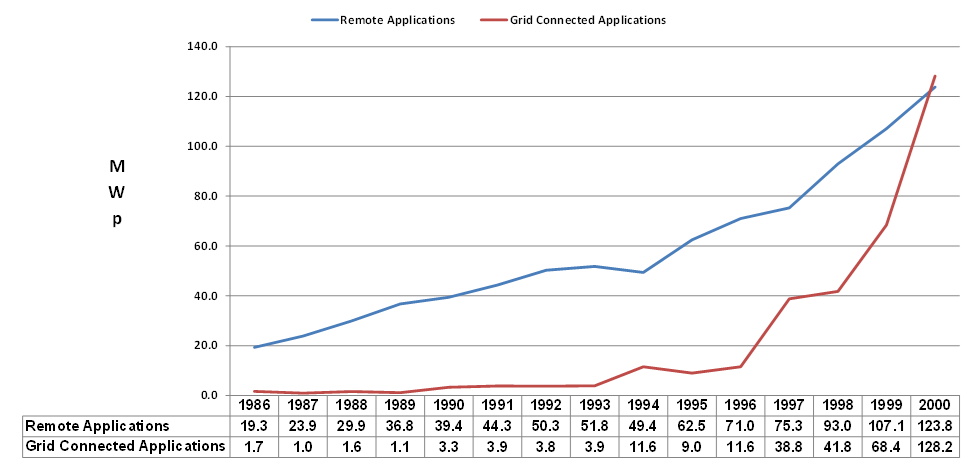
Task: Click the 2000 year column header
Action: [933, 407]
